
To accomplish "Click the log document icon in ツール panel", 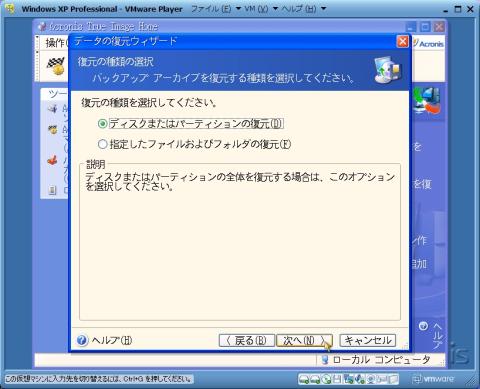I will 52,190.
